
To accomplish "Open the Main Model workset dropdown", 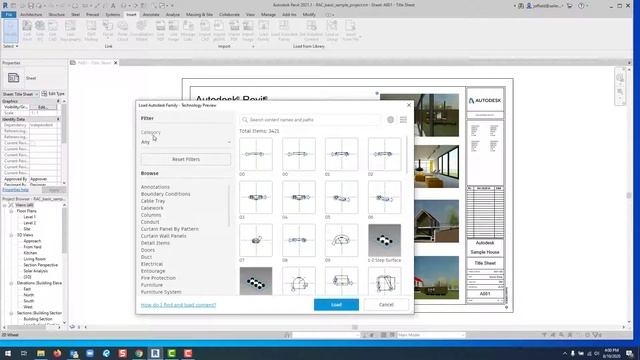I will tap(431, 335).
